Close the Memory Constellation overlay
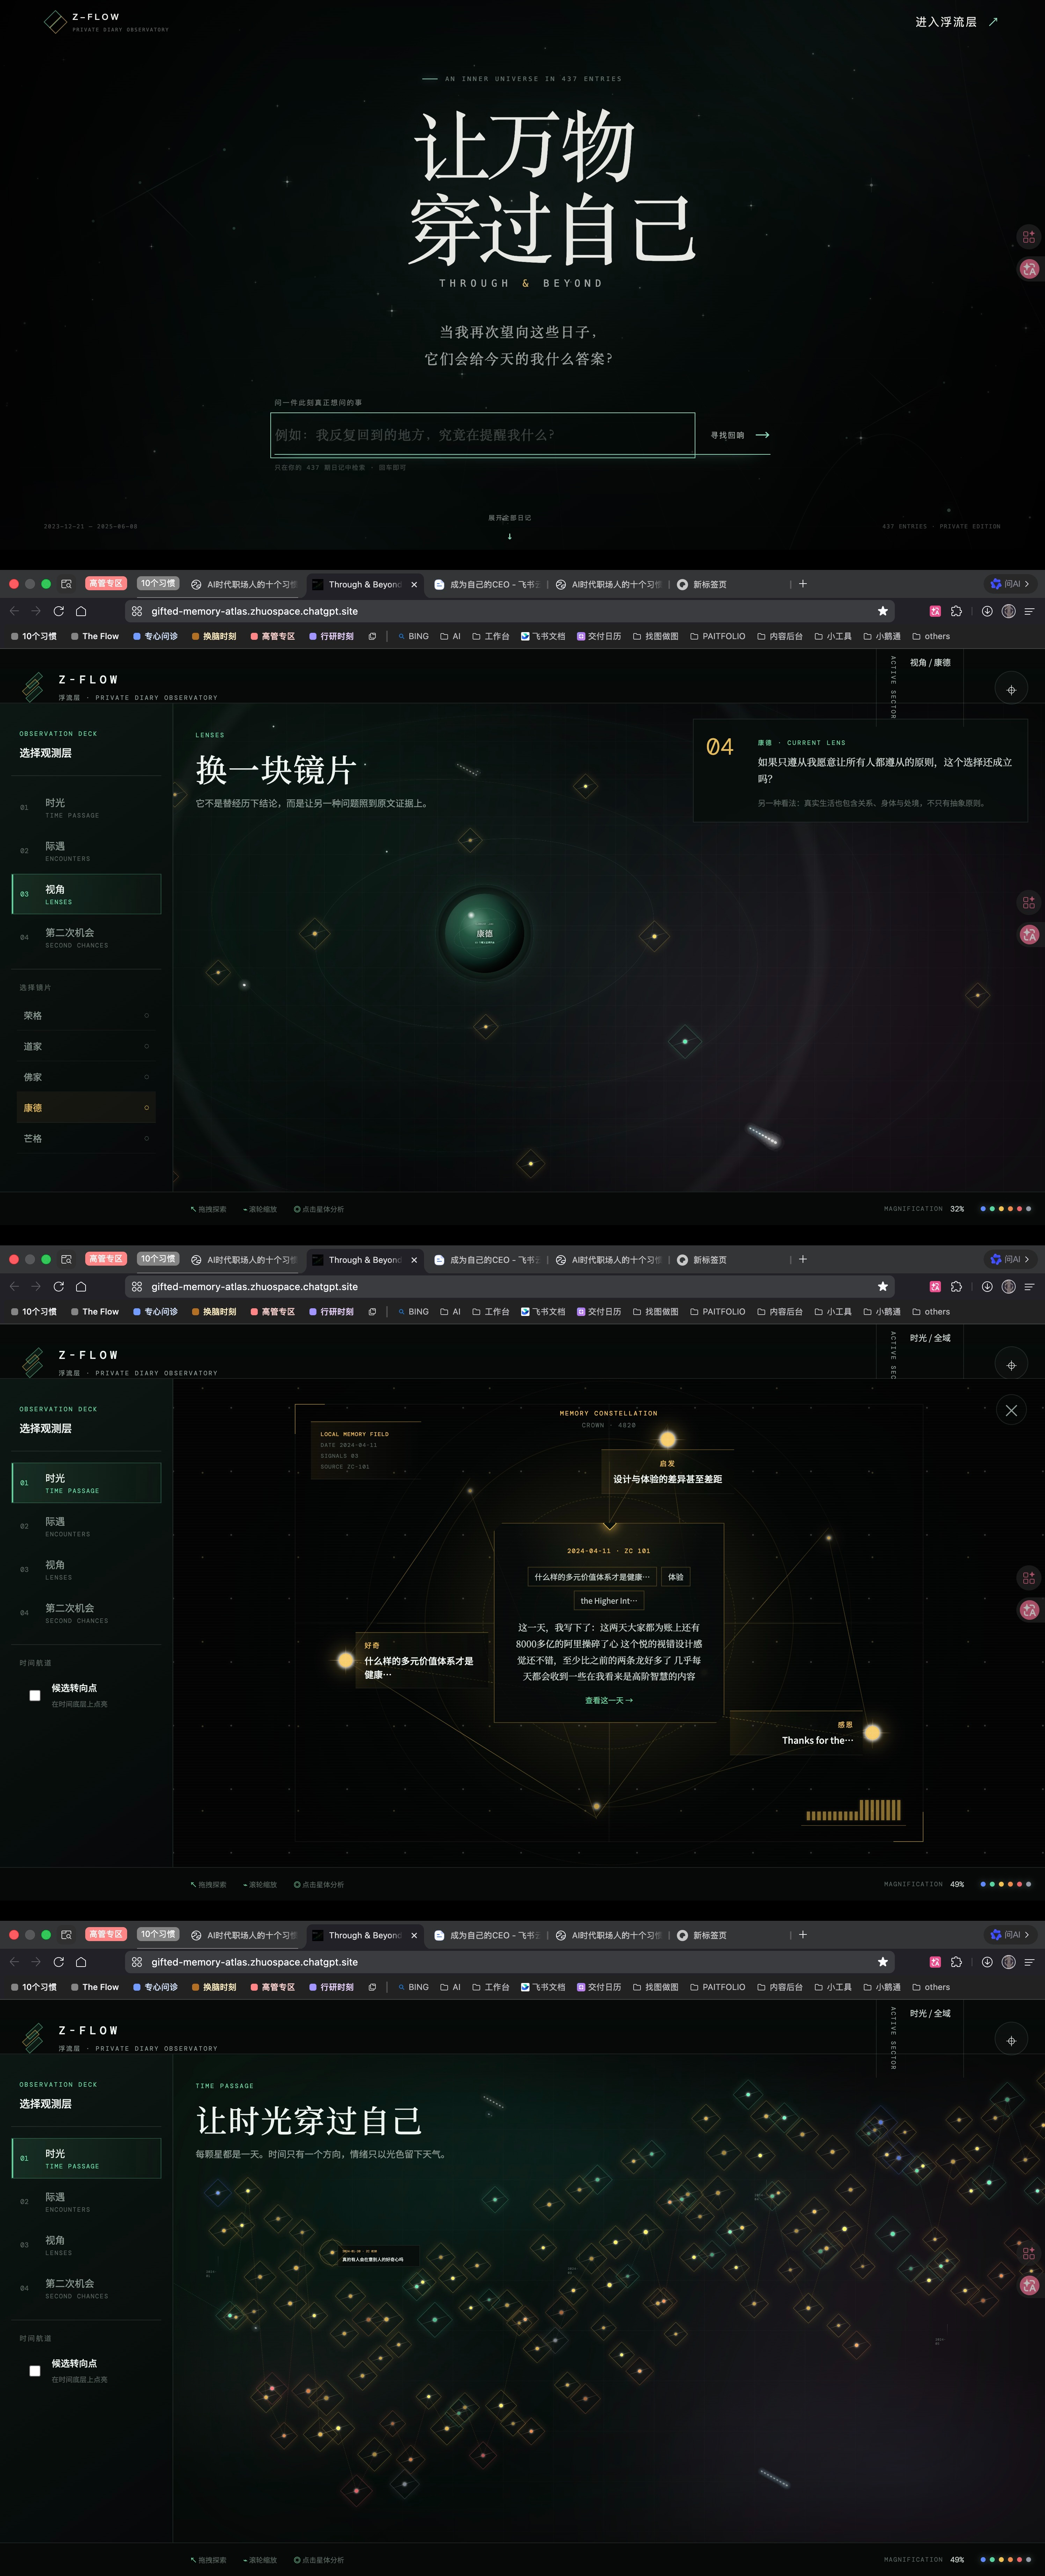Image resolution: width=1045 pixels, height=2576 pixels. click(1011, 1410)
